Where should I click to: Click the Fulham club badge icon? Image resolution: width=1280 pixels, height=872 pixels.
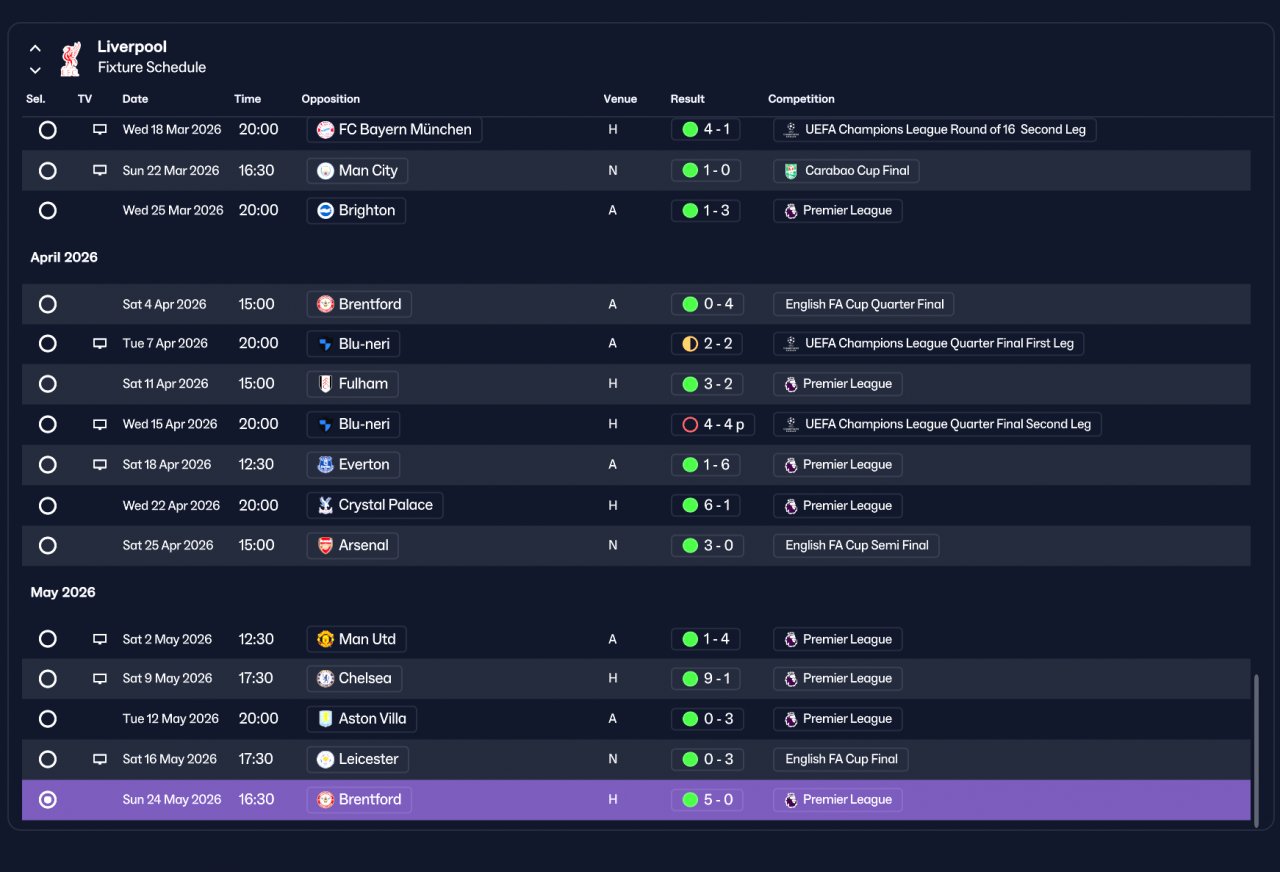(325, 384)
